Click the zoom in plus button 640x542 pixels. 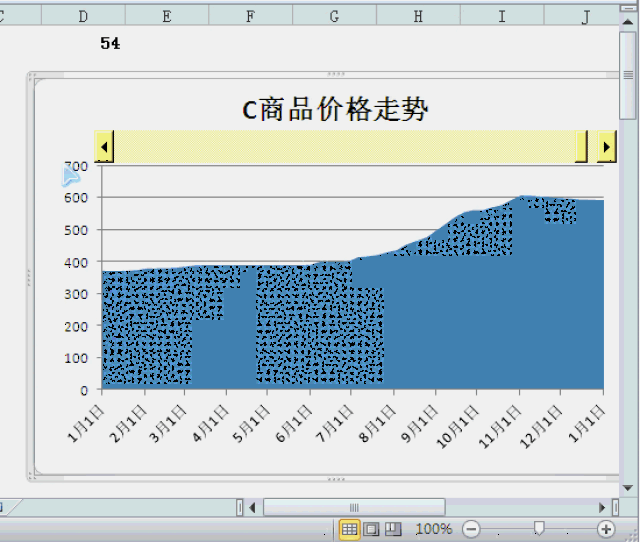click(606, 529)
